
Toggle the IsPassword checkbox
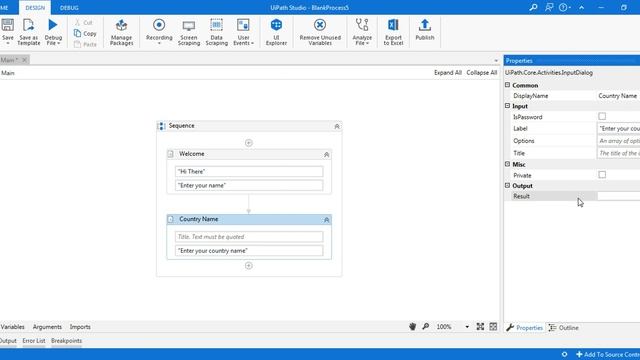(x=602, y=116)
